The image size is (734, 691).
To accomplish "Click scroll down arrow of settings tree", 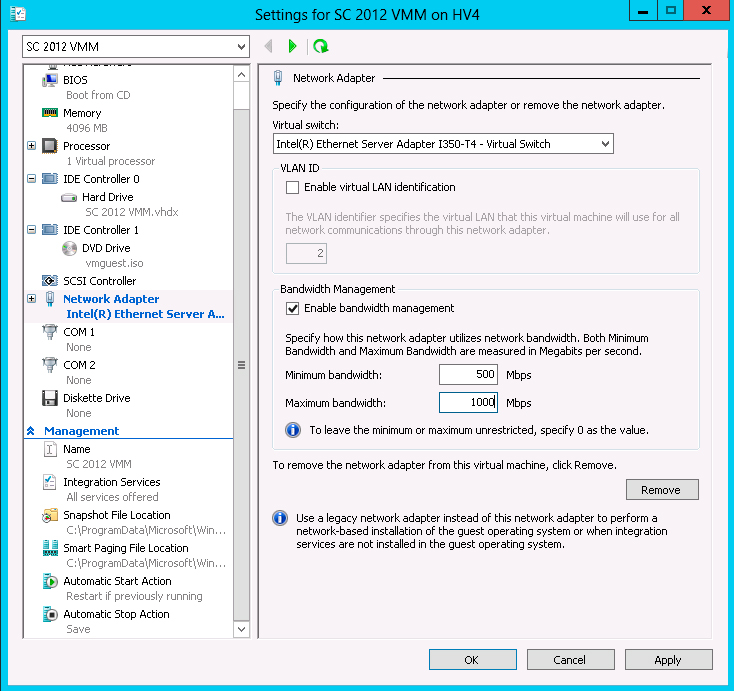I will pyautogui.click(x=241, y=629).
